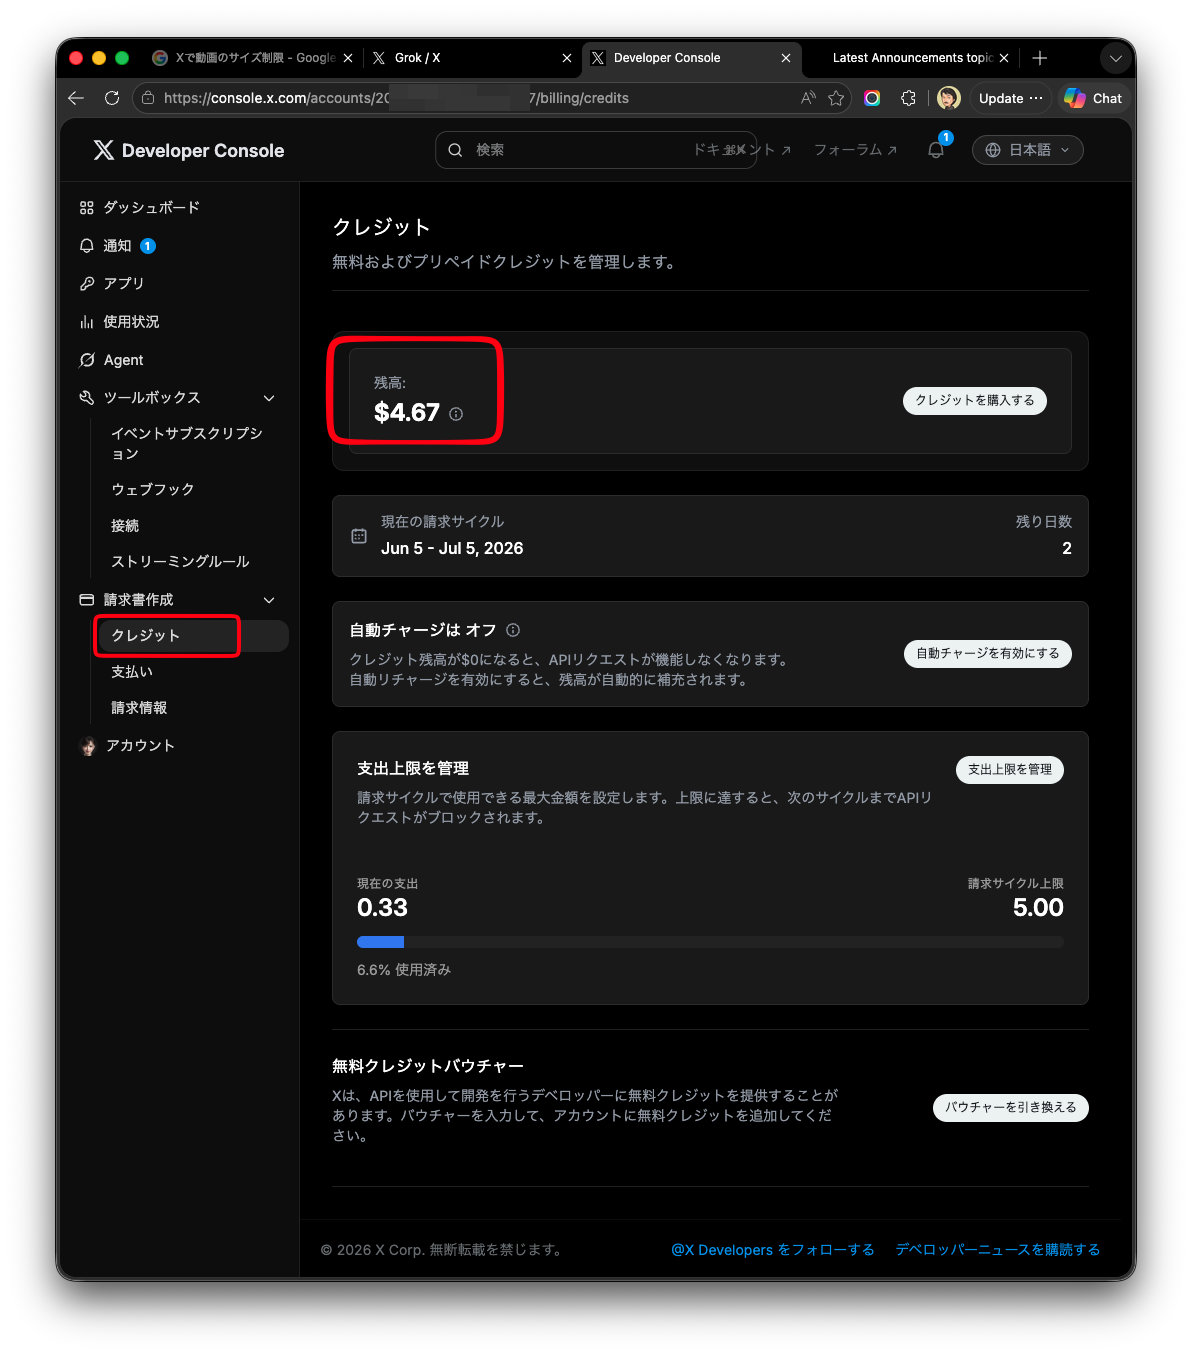Screen dimensions: 1192x1355
Task: Click the 使用状況 bar chart icon
Action: 87,322
